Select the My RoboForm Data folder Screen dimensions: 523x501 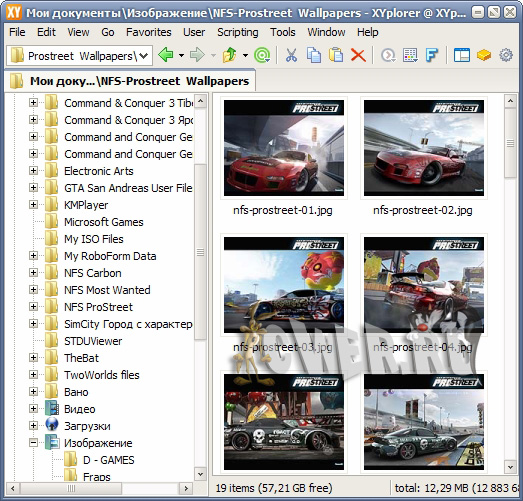[110, 256]
